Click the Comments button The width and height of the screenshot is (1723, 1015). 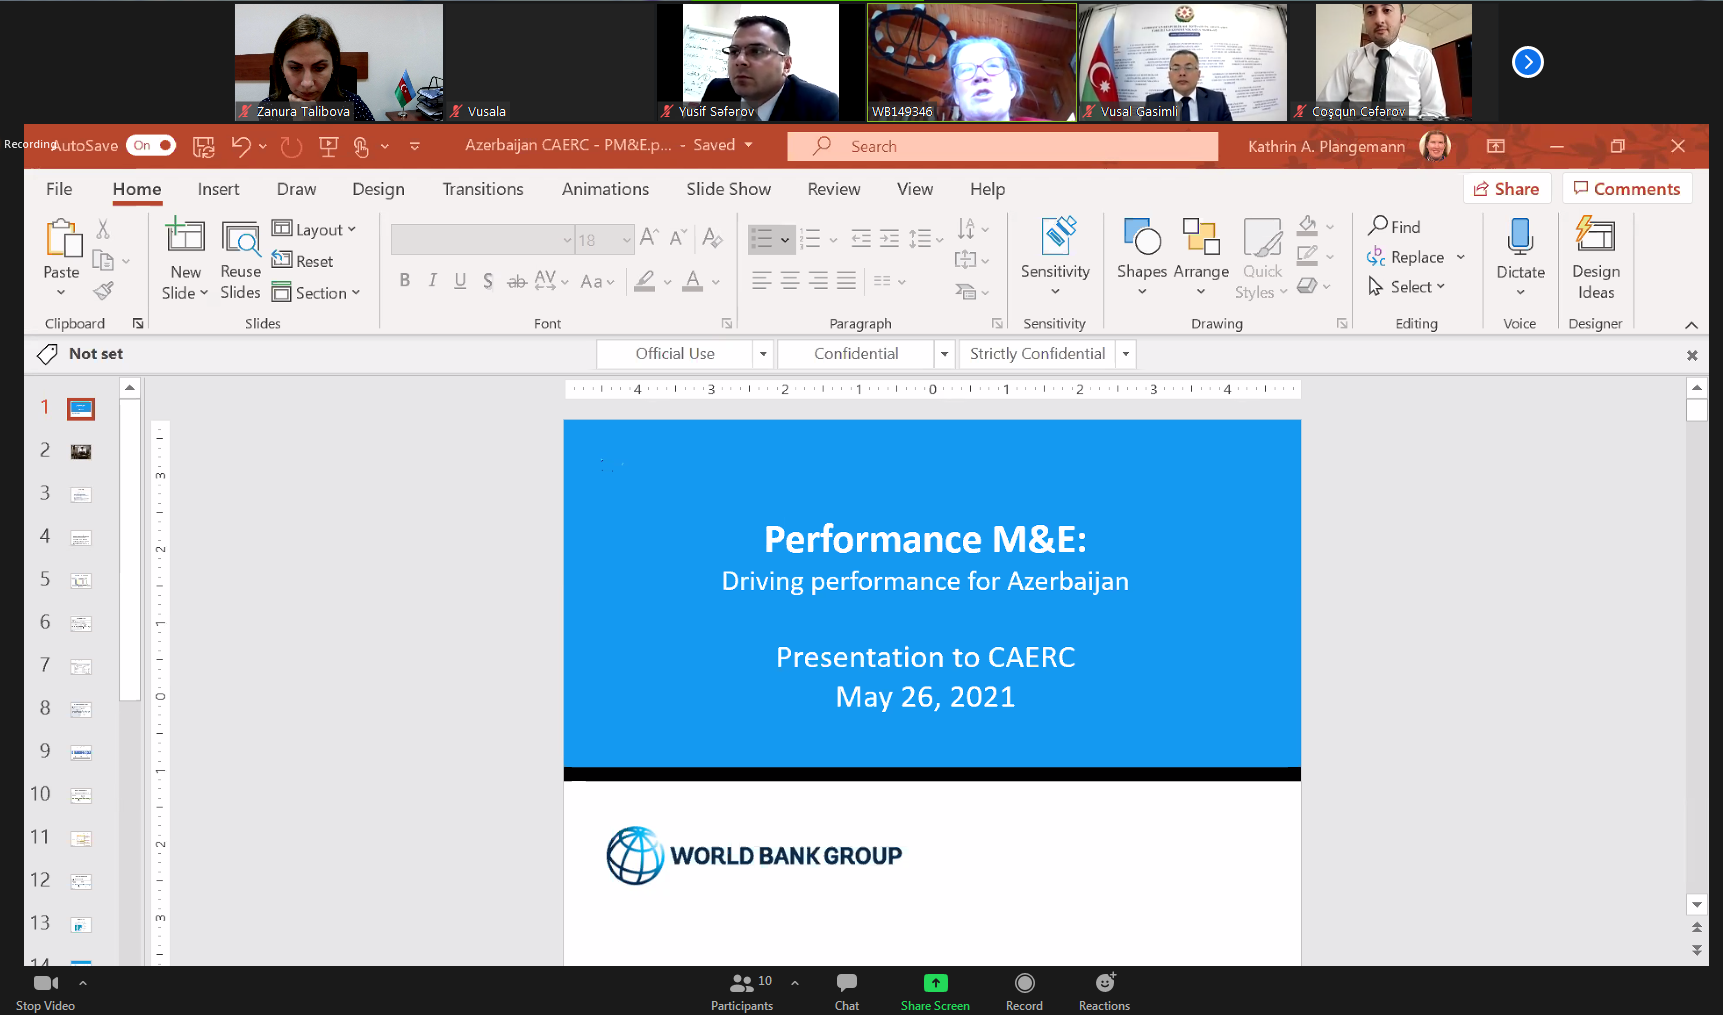coord(1627,189)
